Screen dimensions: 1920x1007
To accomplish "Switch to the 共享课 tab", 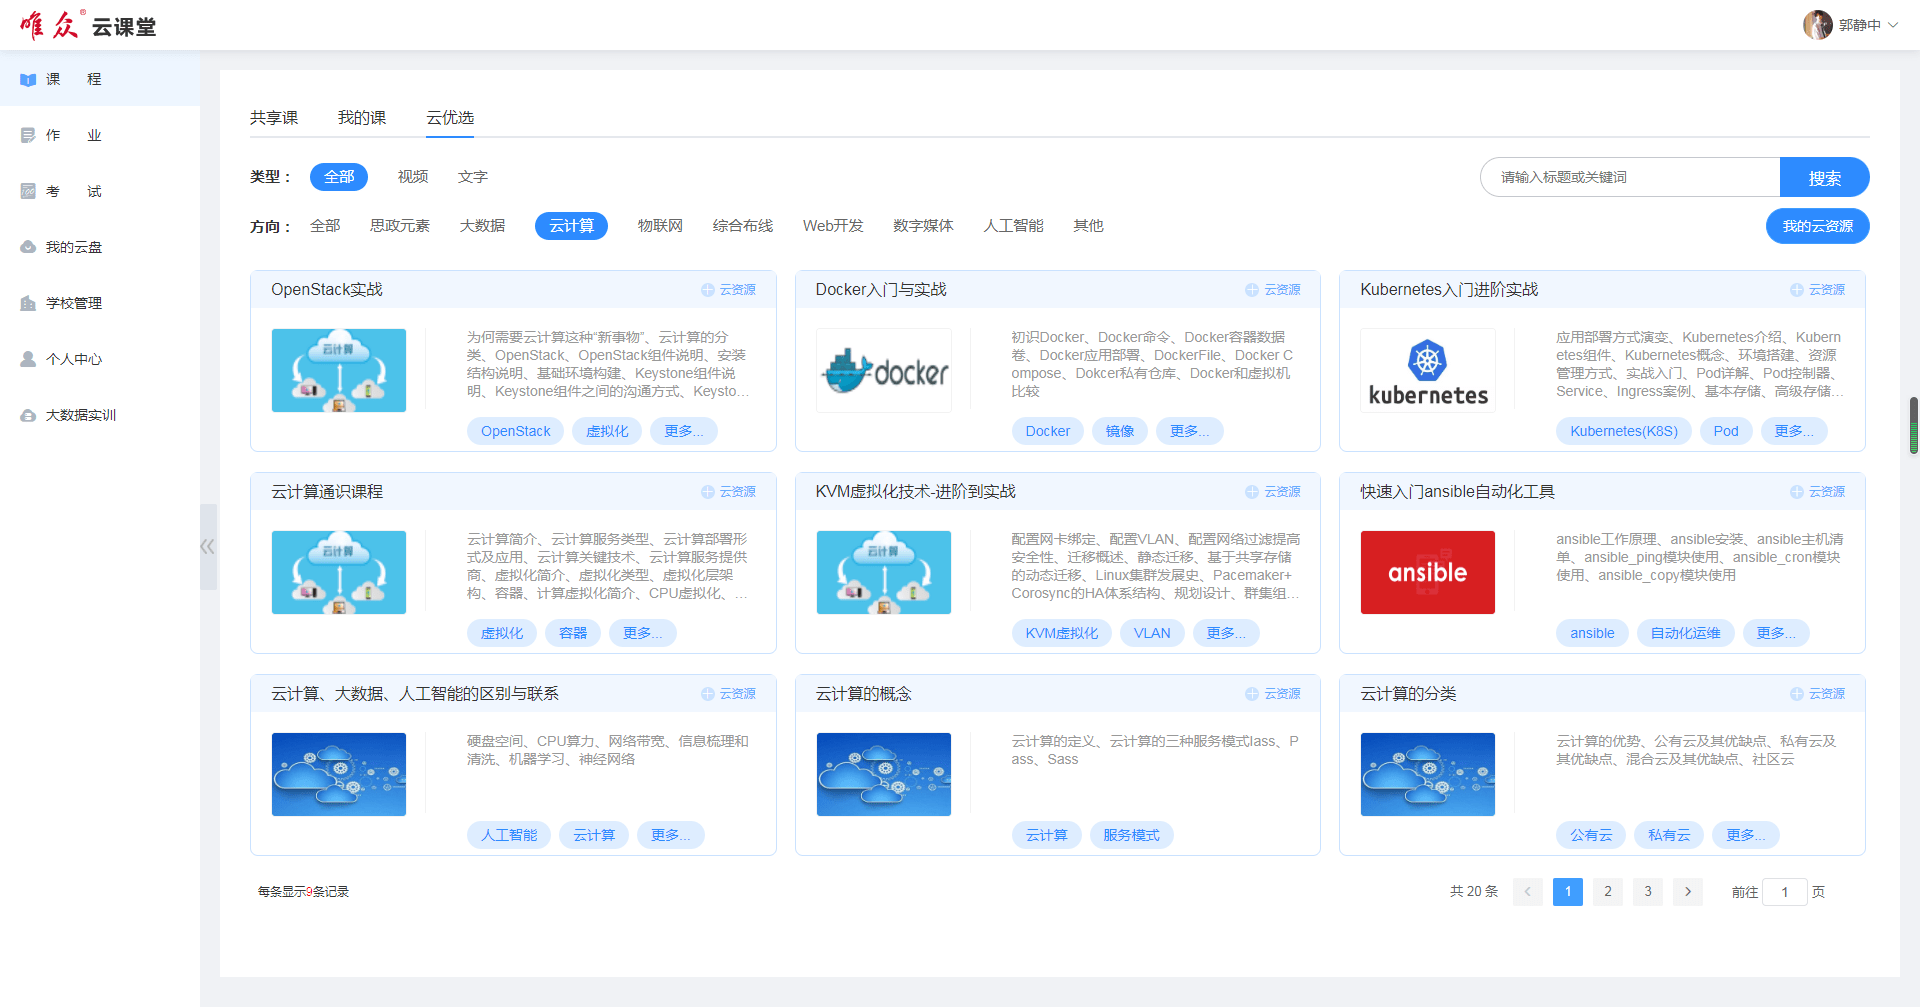I will (274, 118).
